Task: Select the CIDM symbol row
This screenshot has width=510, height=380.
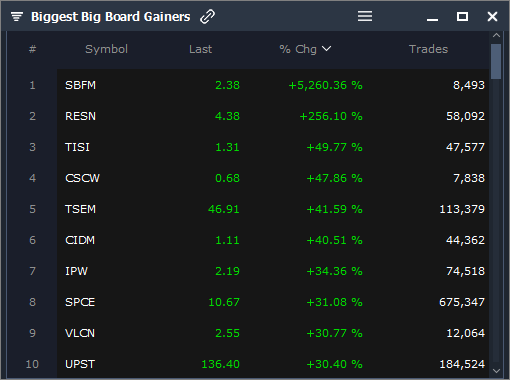Action: [273, 240]
